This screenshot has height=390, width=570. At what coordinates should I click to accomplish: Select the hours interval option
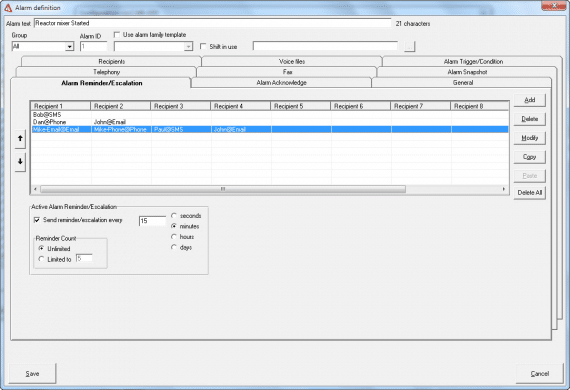coord(174,237)
